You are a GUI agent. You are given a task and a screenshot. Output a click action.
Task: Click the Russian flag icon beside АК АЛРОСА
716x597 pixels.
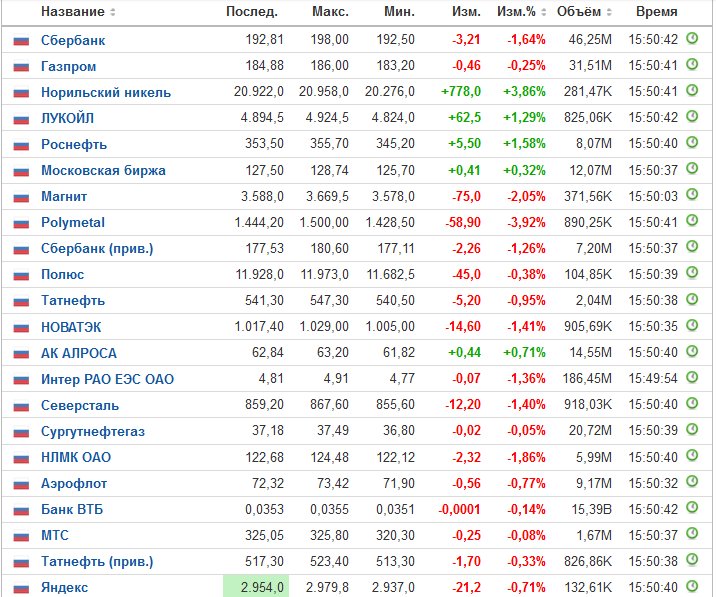click(x=21, y=354)
